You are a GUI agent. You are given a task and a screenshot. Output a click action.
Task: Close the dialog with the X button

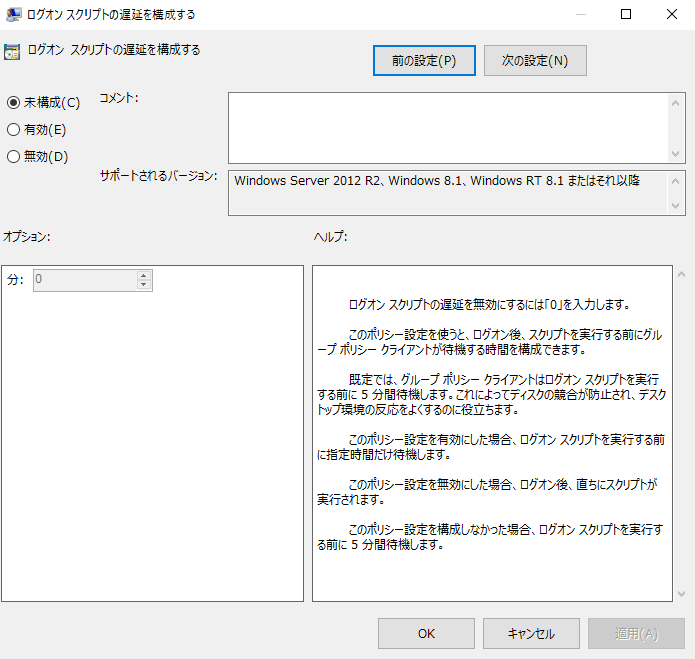[672, 14]
